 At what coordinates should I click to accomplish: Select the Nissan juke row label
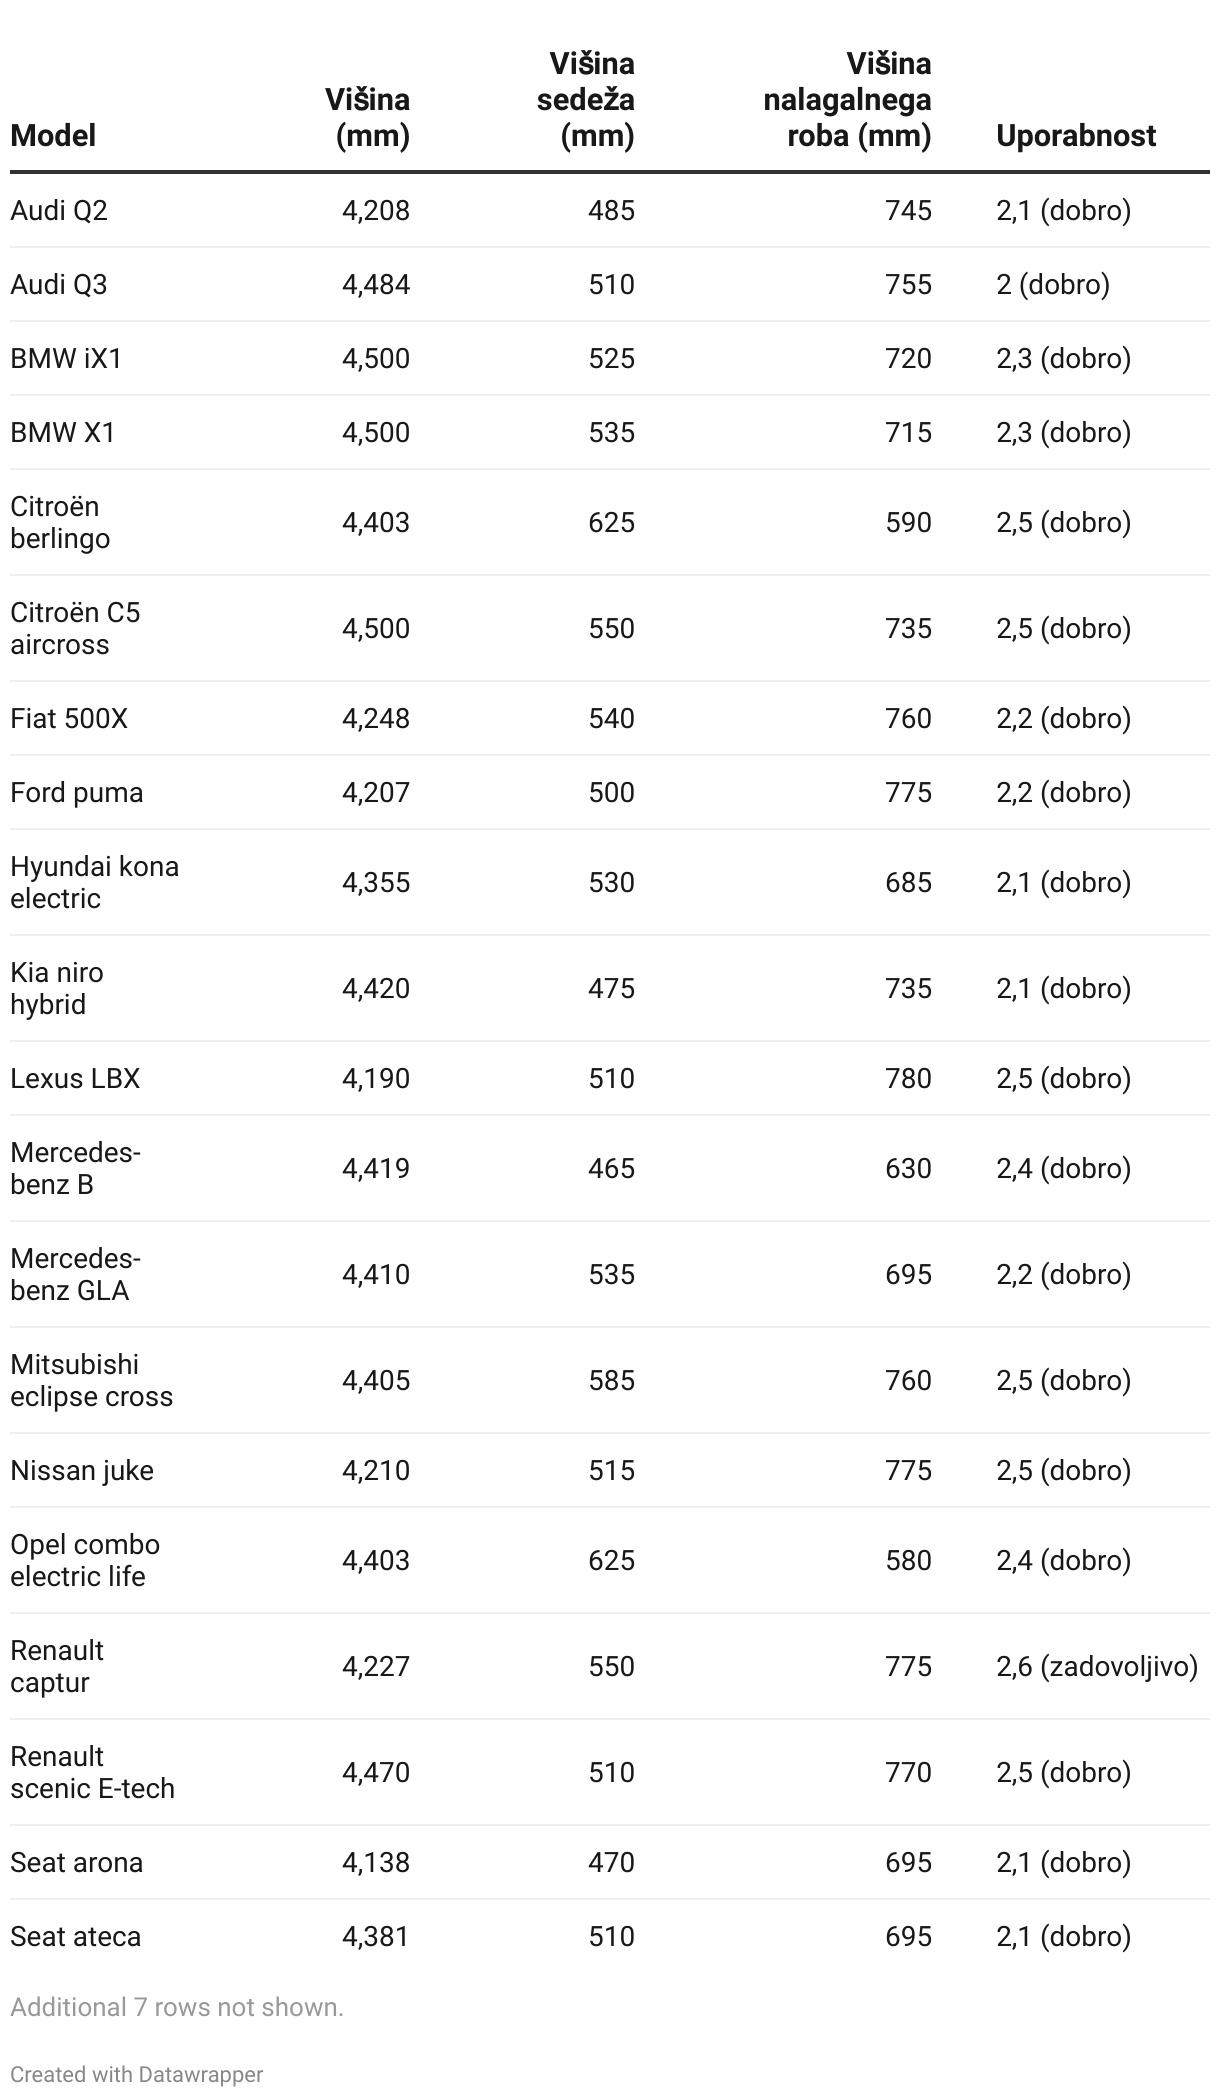click(82, 1470)
